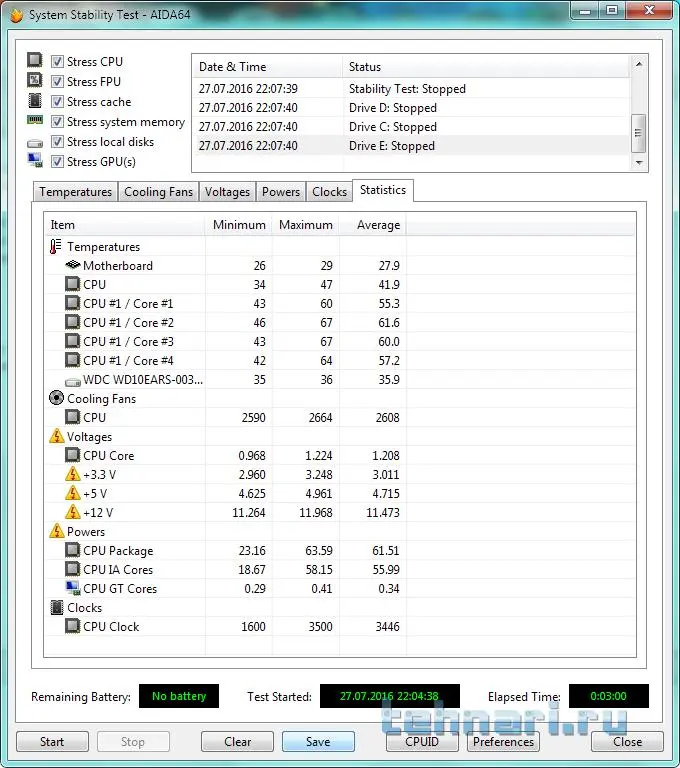Screen dimensions: 680x768
Task: Click the lightning icon of +12 V row
Action: pyautogui.click(x=73, y=512)
